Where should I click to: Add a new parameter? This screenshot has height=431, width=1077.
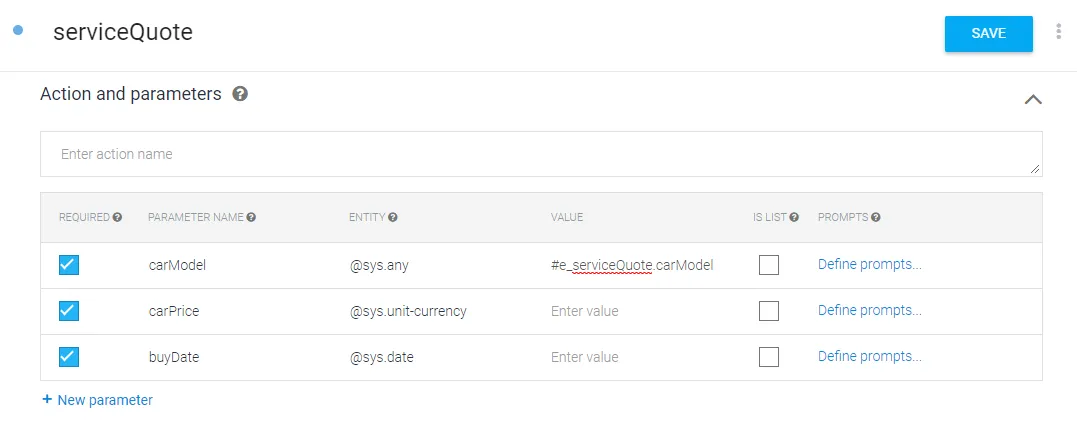pyautogui.click(x=97, y=400)
